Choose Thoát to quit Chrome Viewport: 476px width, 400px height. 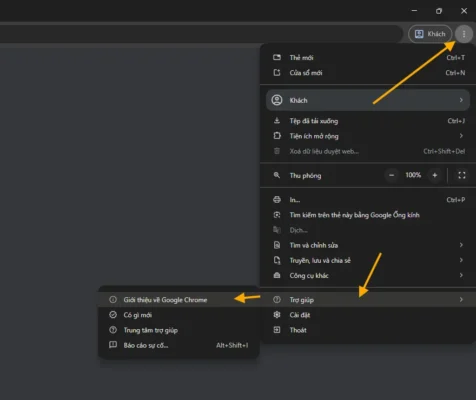click(368, 330)
